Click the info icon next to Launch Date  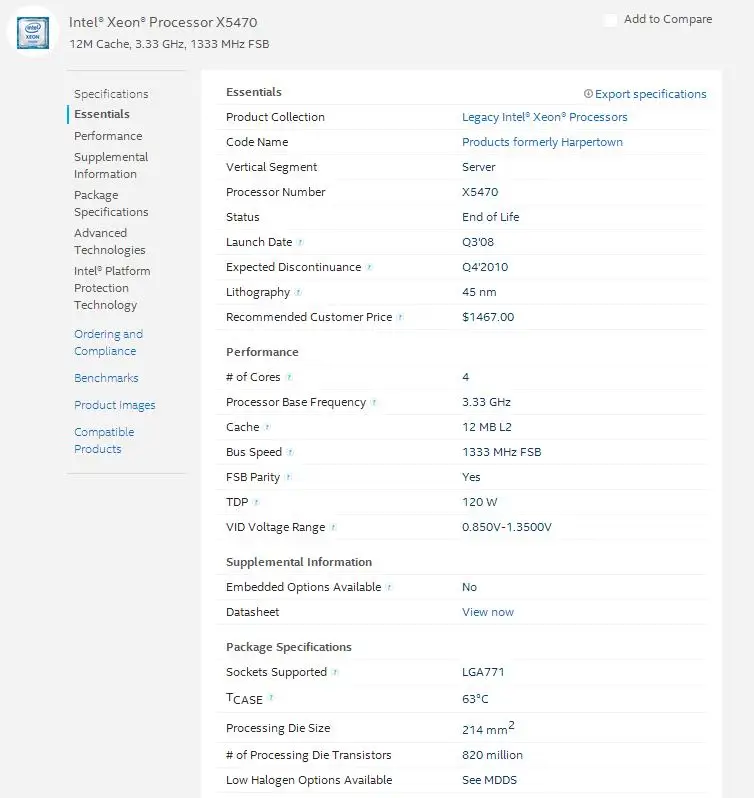[x=300, y=242]
